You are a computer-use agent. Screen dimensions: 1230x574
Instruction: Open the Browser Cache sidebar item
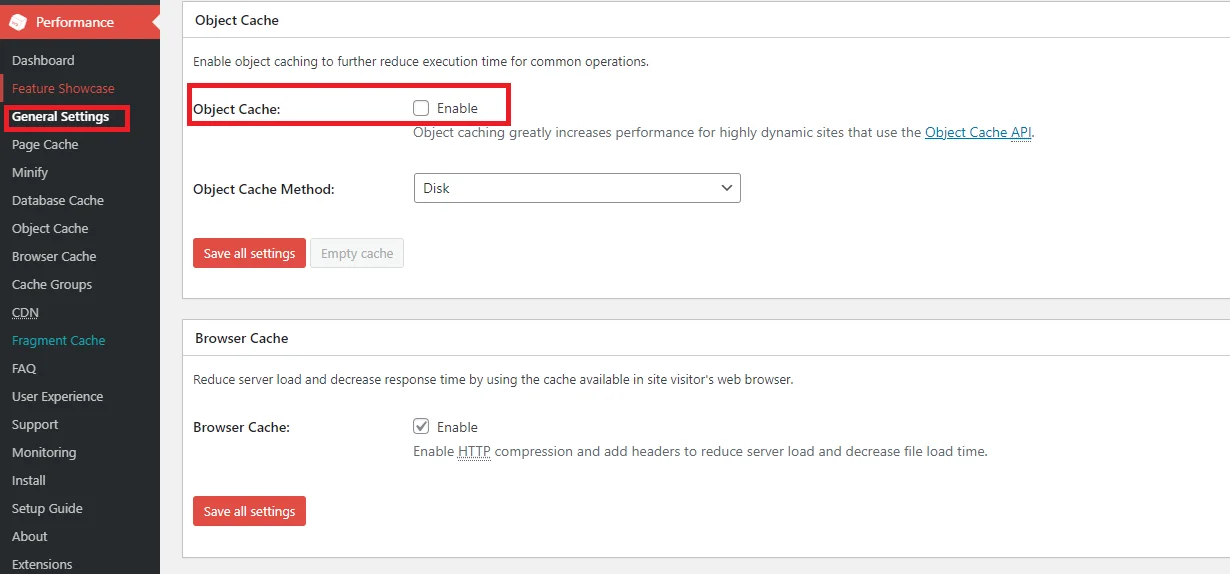pyautogui.click(x=54, y=256)
